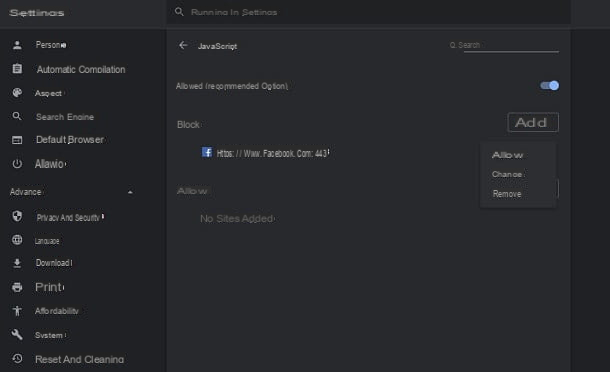Click the Search Engine magnifier icon
Viewport: 610px width, 372px height.
tap(17, 116)
